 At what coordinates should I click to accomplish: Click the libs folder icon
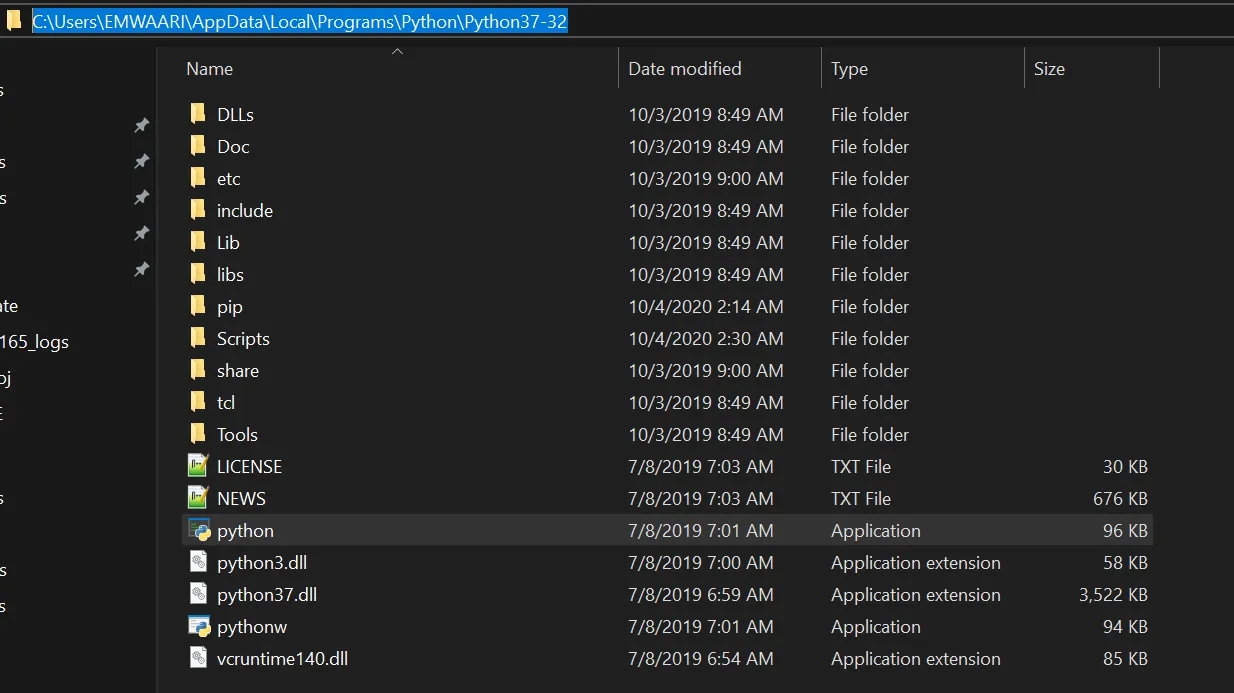click(198, 274)
